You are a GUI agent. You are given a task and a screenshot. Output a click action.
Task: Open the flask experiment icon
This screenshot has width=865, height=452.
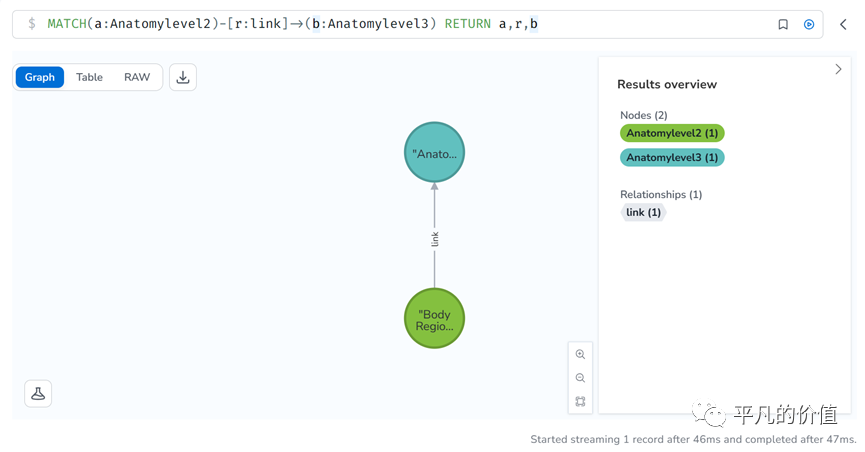[38, 393]
